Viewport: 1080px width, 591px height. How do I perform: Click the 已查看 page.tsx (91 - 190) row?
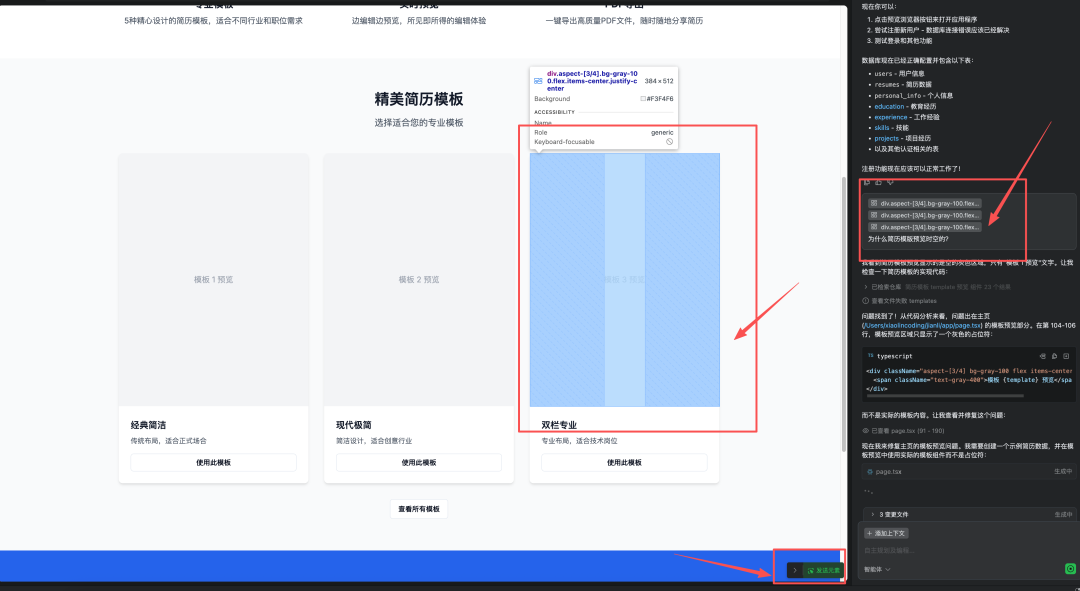(x=904, y=431)
